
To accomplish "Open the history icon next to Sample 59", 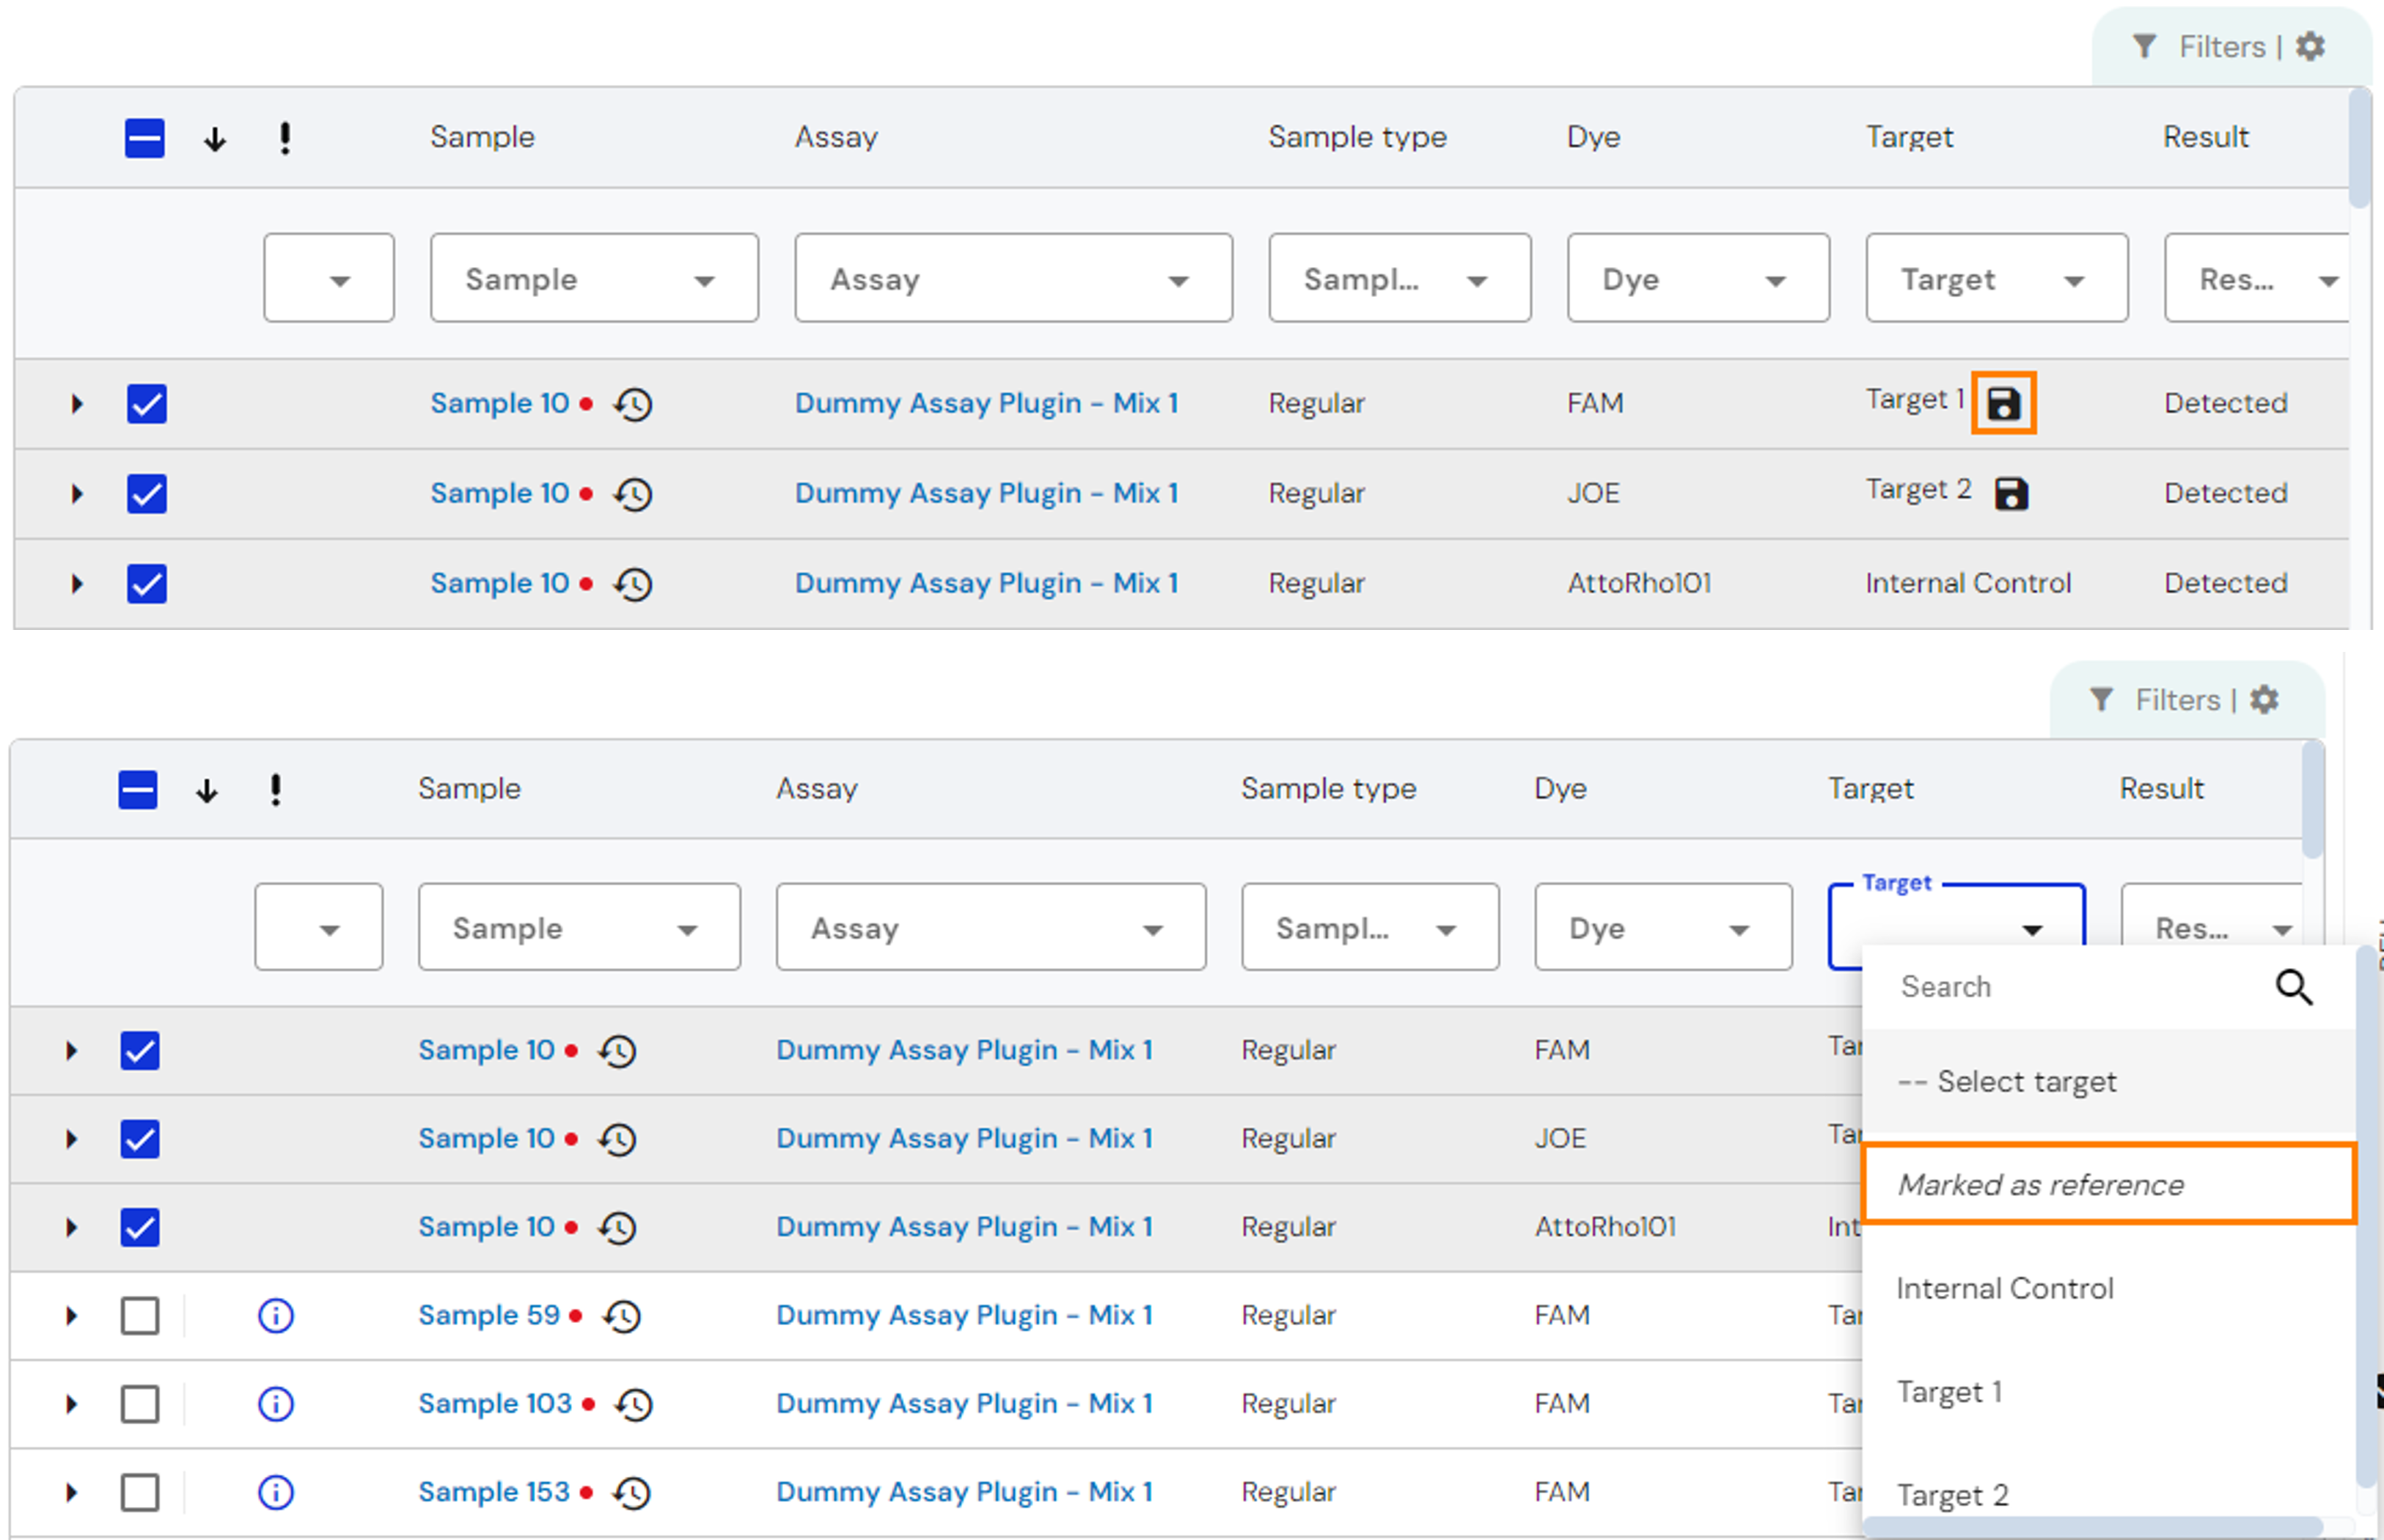I will 622,1317.
